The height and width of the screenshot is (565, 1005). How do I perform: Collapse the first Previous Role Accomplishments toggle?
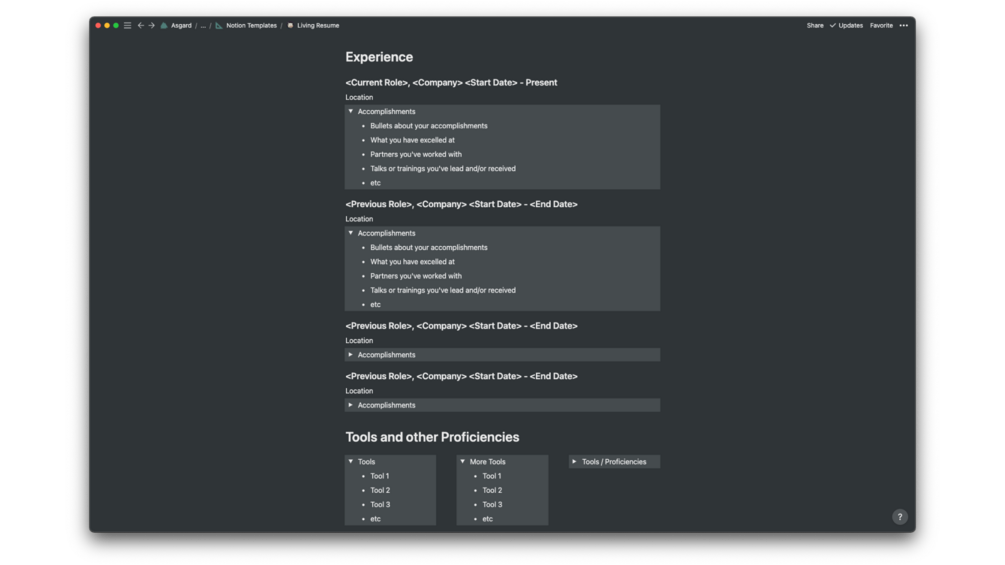(351, 233)
